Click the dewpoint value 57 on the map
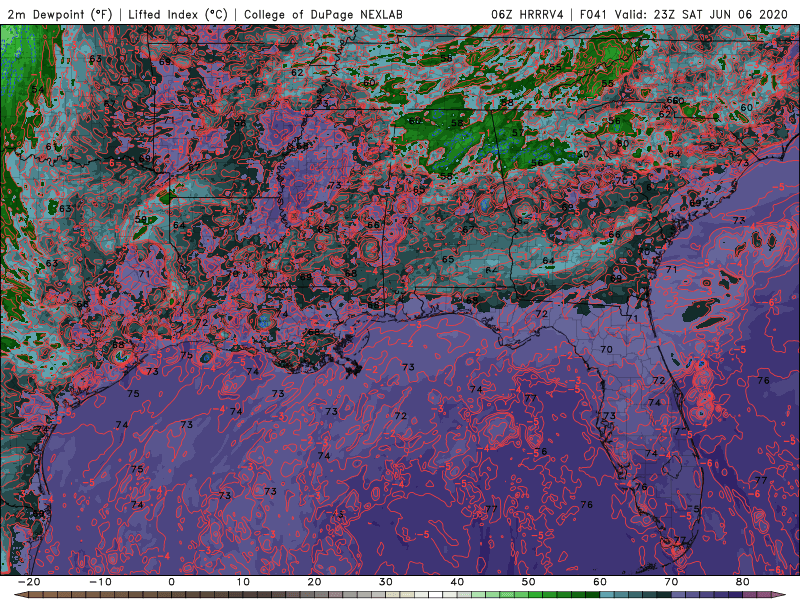The width and height of the screenshot is (800, 600). [x=518, y=133]
